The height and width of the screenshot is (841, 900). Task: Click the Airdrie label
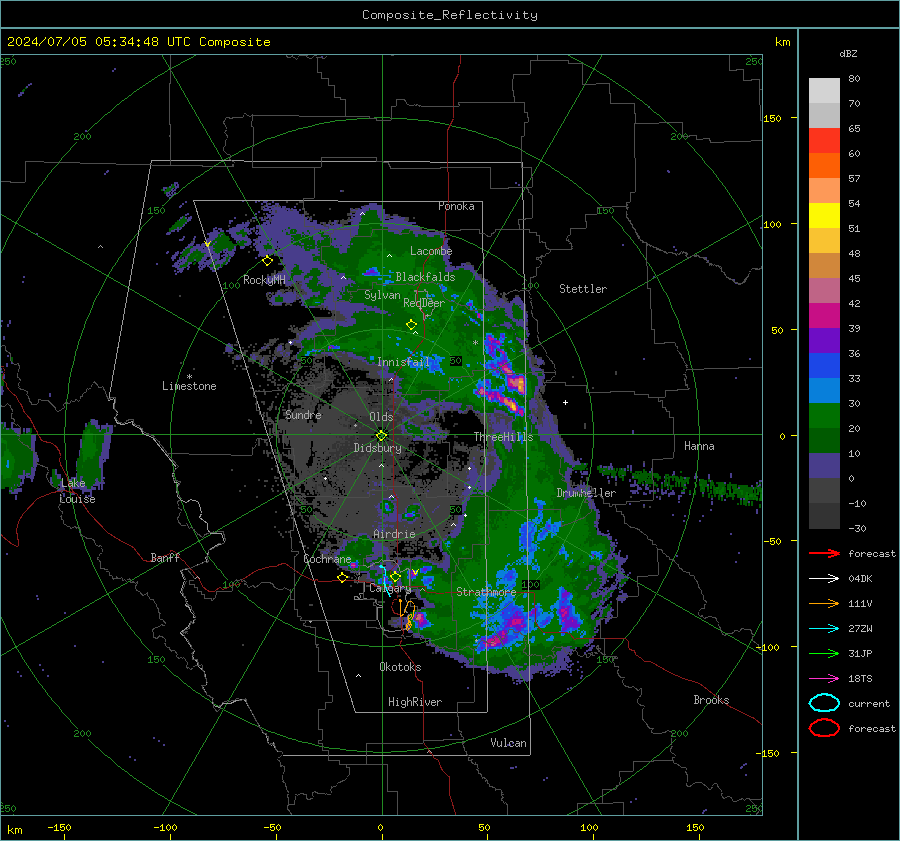[x=394, y=534]
